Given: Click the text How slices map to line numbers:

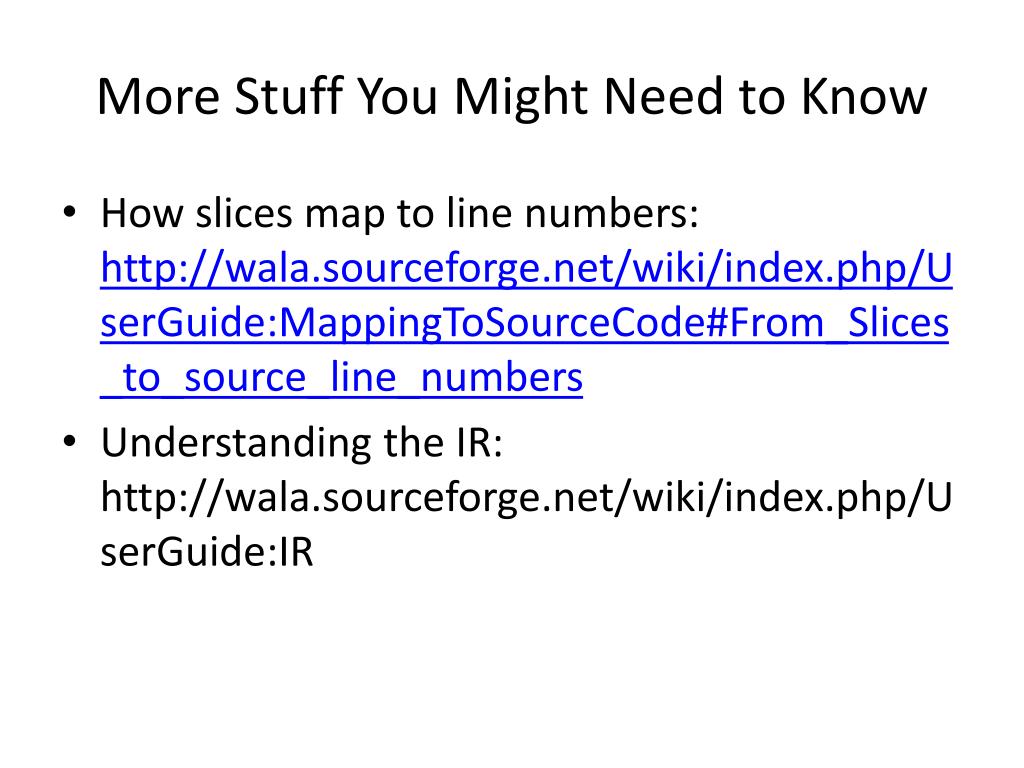Looking at the screenshot, I should pyautogui.click(x=400, y=214).
